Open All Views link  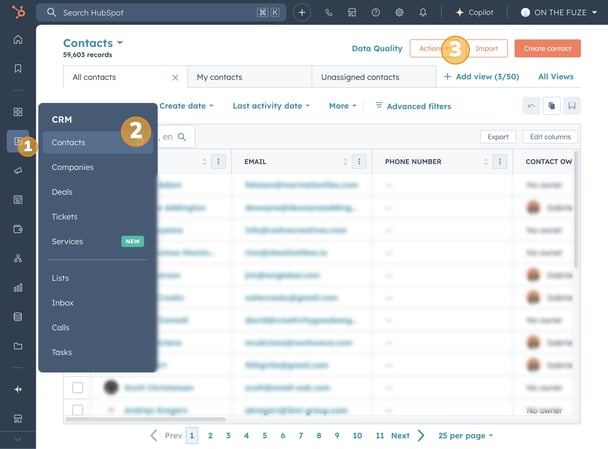[556, 77]
